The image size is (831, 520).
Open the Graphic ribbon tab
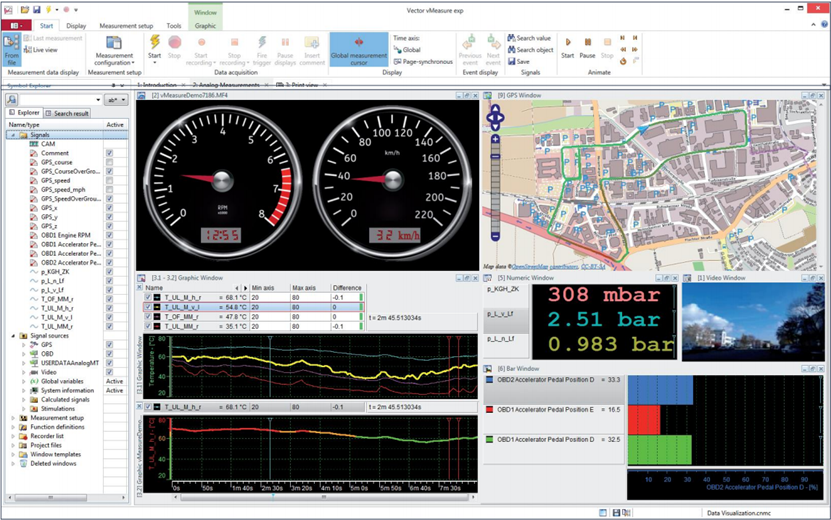(x=205, y=25)
